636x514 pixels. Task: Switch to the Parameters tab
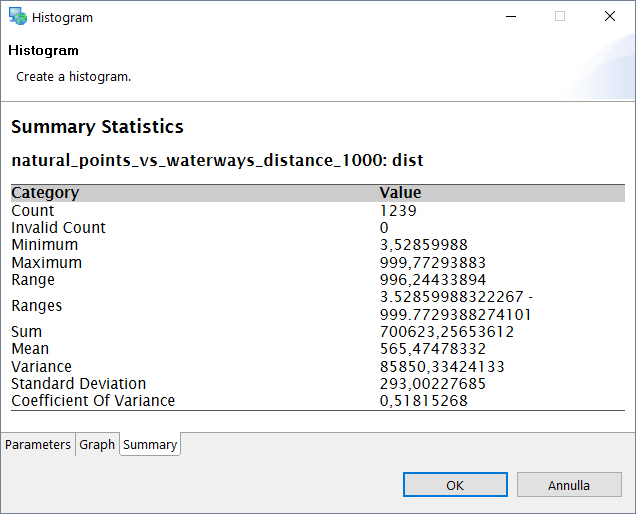pyautogui.click(x=38, y=445)
